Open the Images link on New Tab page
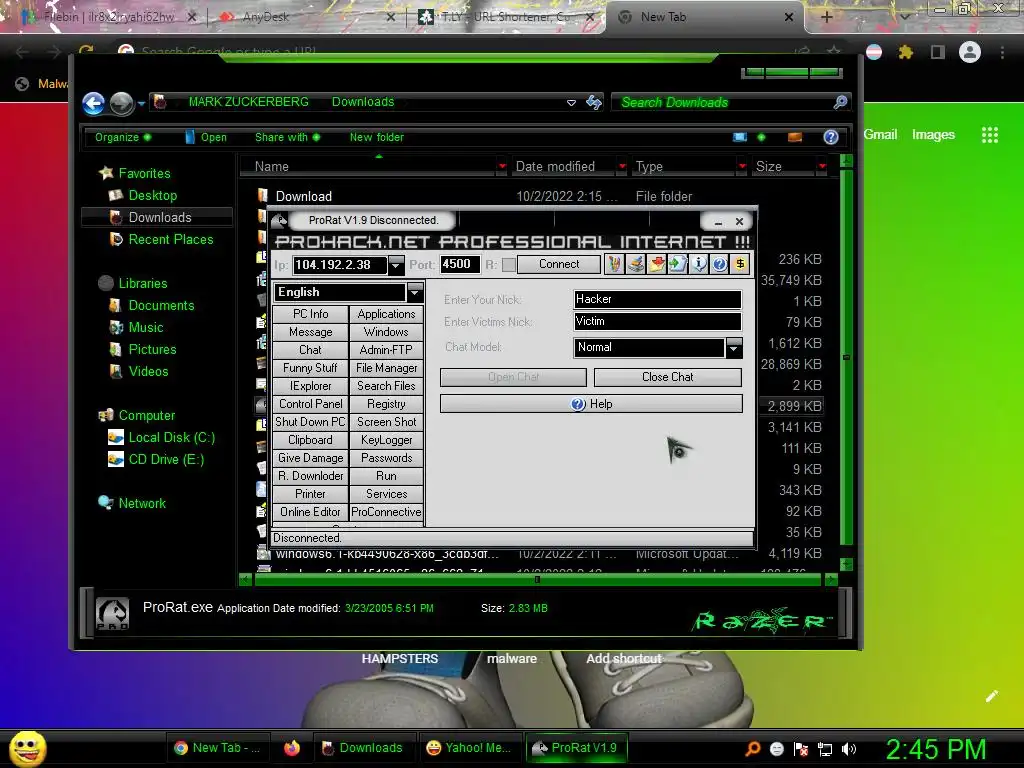The width and height of the screenshot is (1024, 768). click(933, 135)
